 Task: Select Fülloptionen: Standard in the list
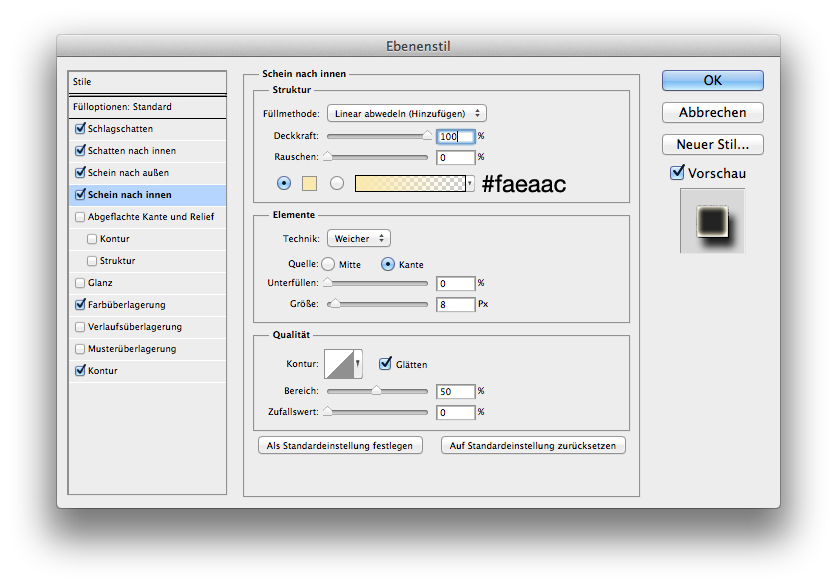click(x=147, y=107)
